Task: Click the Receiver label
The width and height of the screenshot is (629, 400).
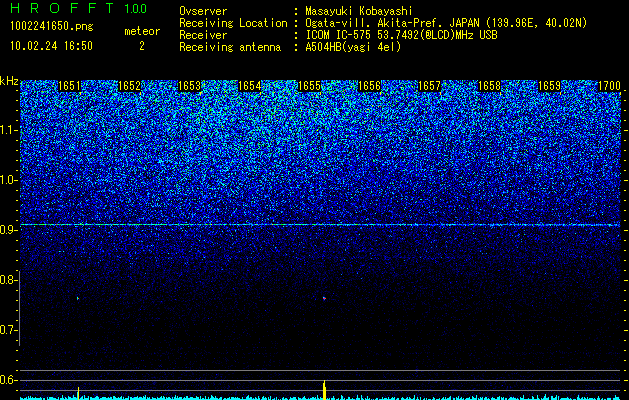Action: pos(203,35)
